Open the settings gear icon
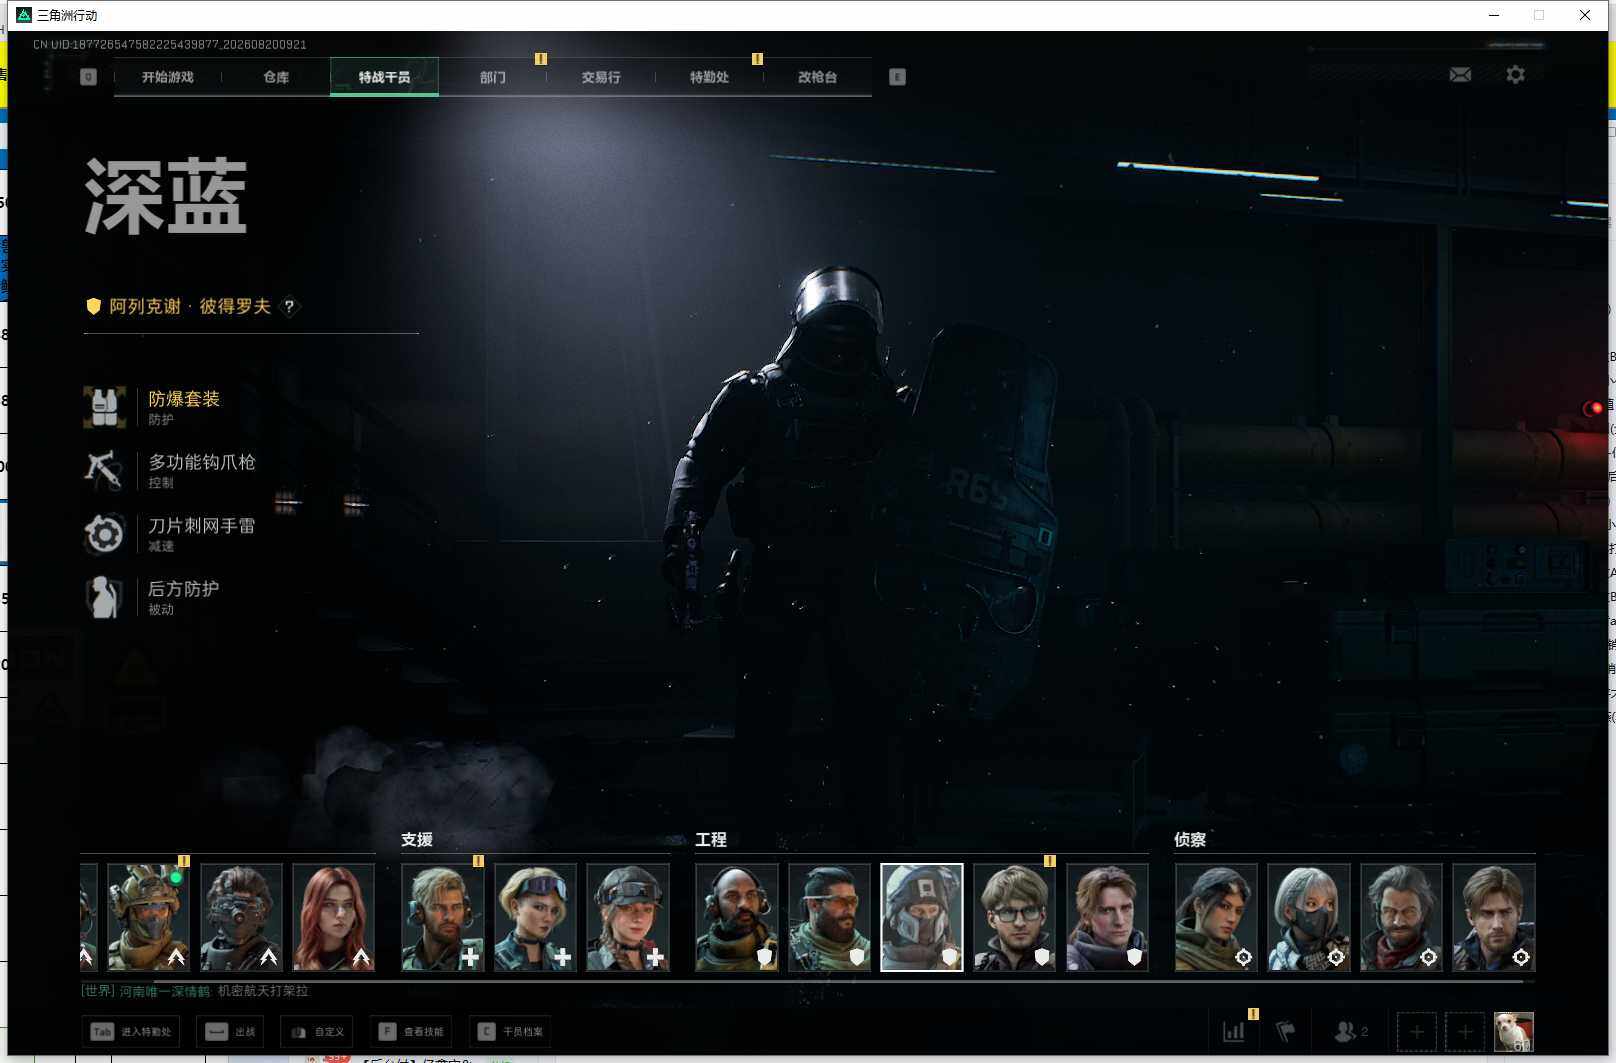This screenshot has height=1063, width=1616. [1515, 75]
